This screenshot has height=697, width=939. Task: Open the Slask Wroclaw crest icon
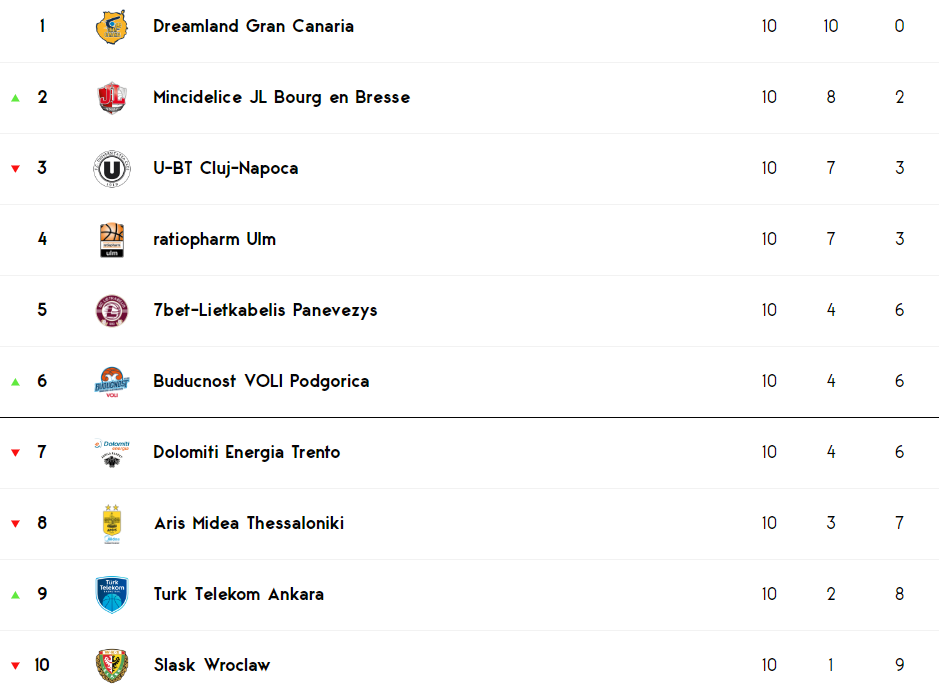pyautogui.click(x=112, y=665)
